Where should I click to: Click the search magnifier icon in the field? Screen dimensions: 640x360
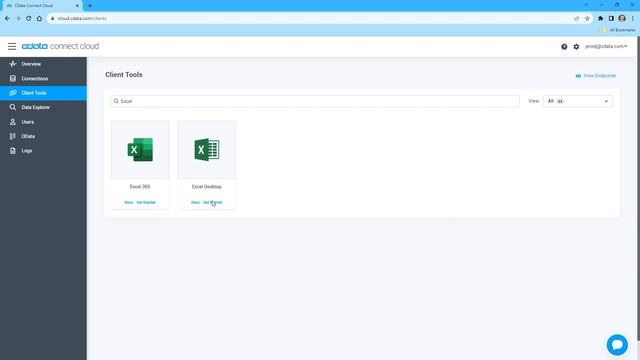(x=116, y=101)
